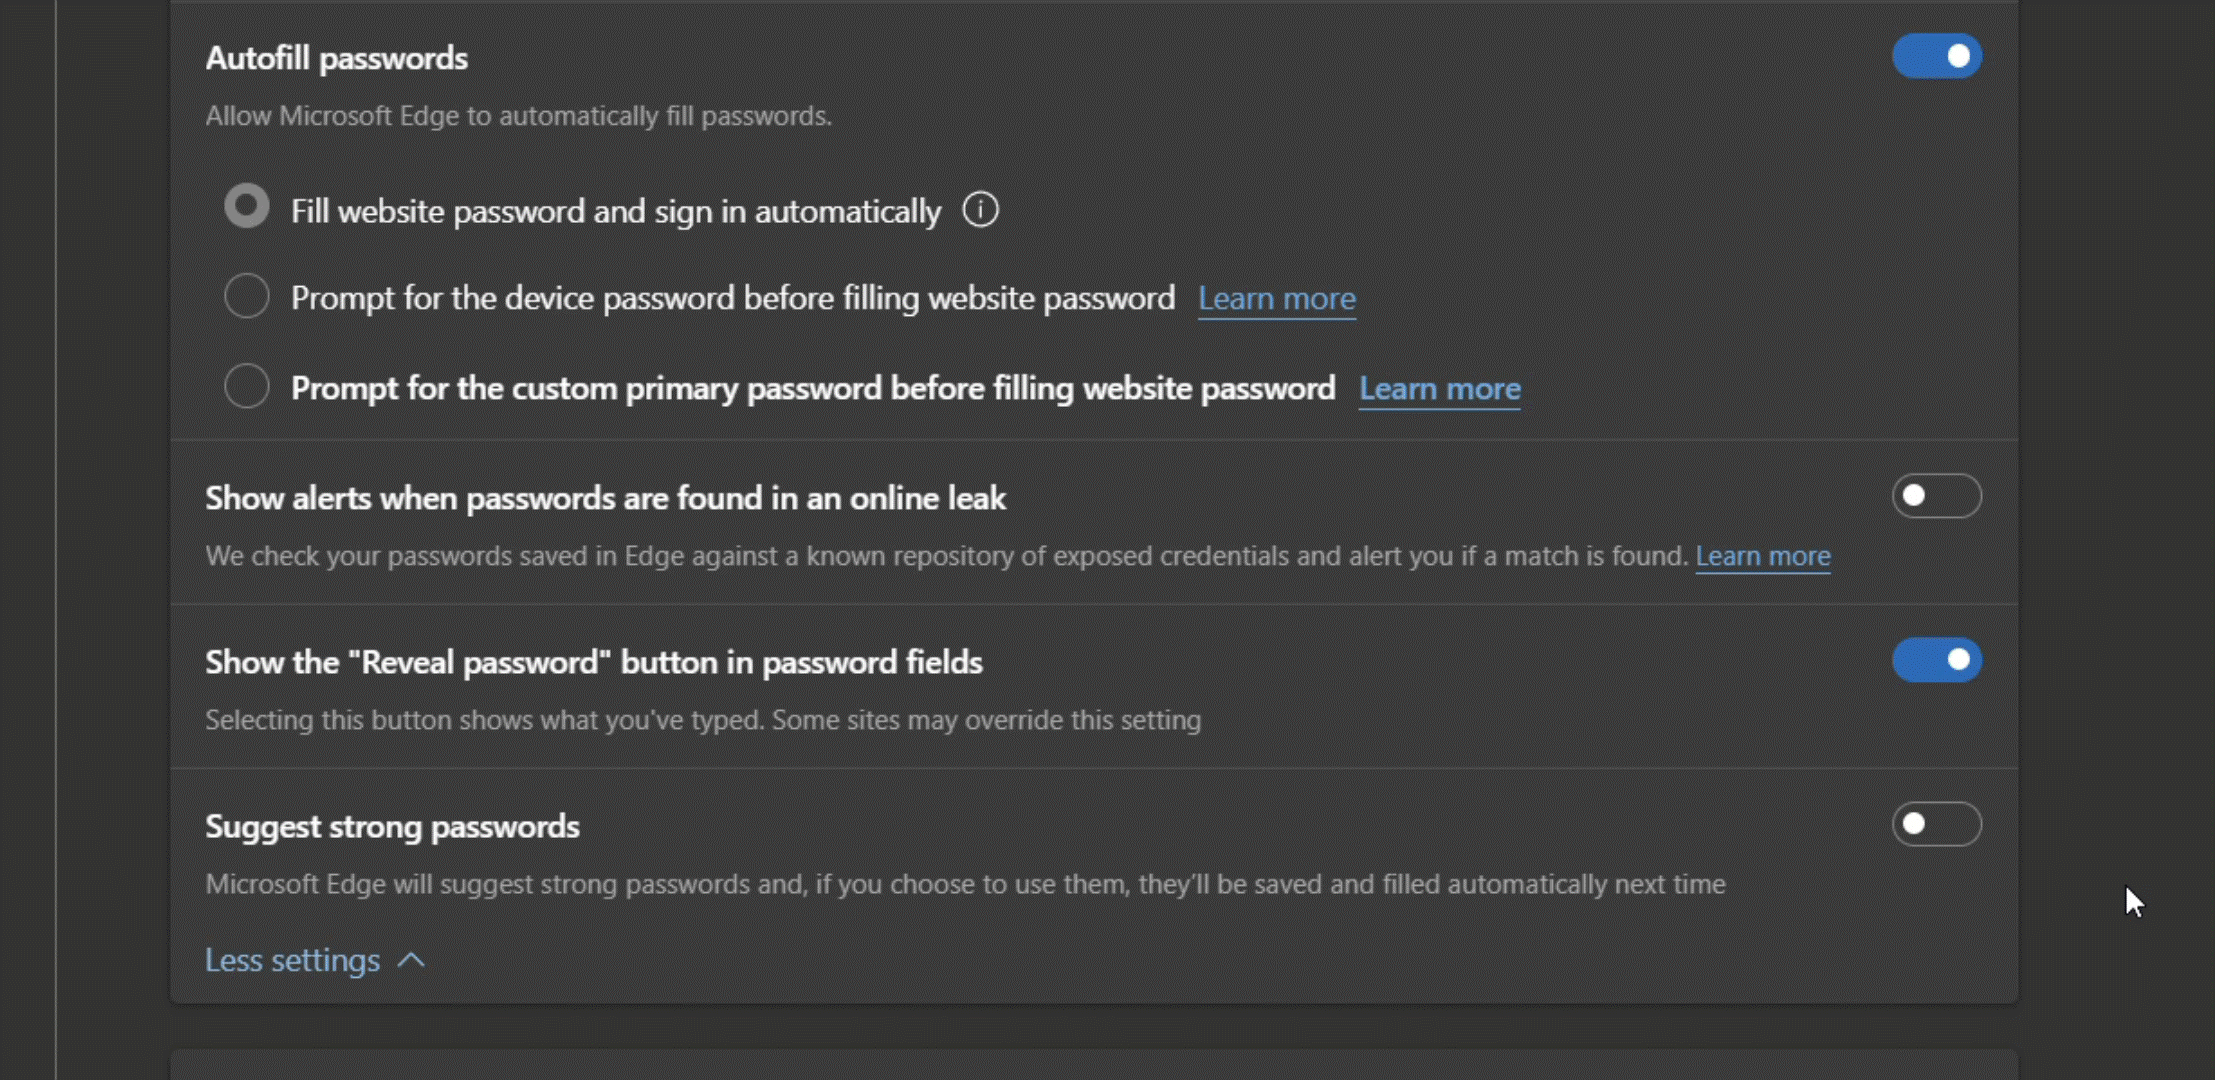Collapse options via Less settings text
This screenshot has width=2215, height=1080.
(292, 961)
